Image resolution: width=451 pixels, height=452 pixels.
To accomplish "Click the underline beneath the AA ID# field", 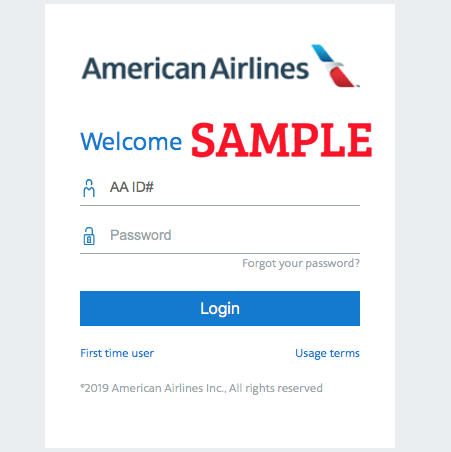I will click(x=220, y=206).
